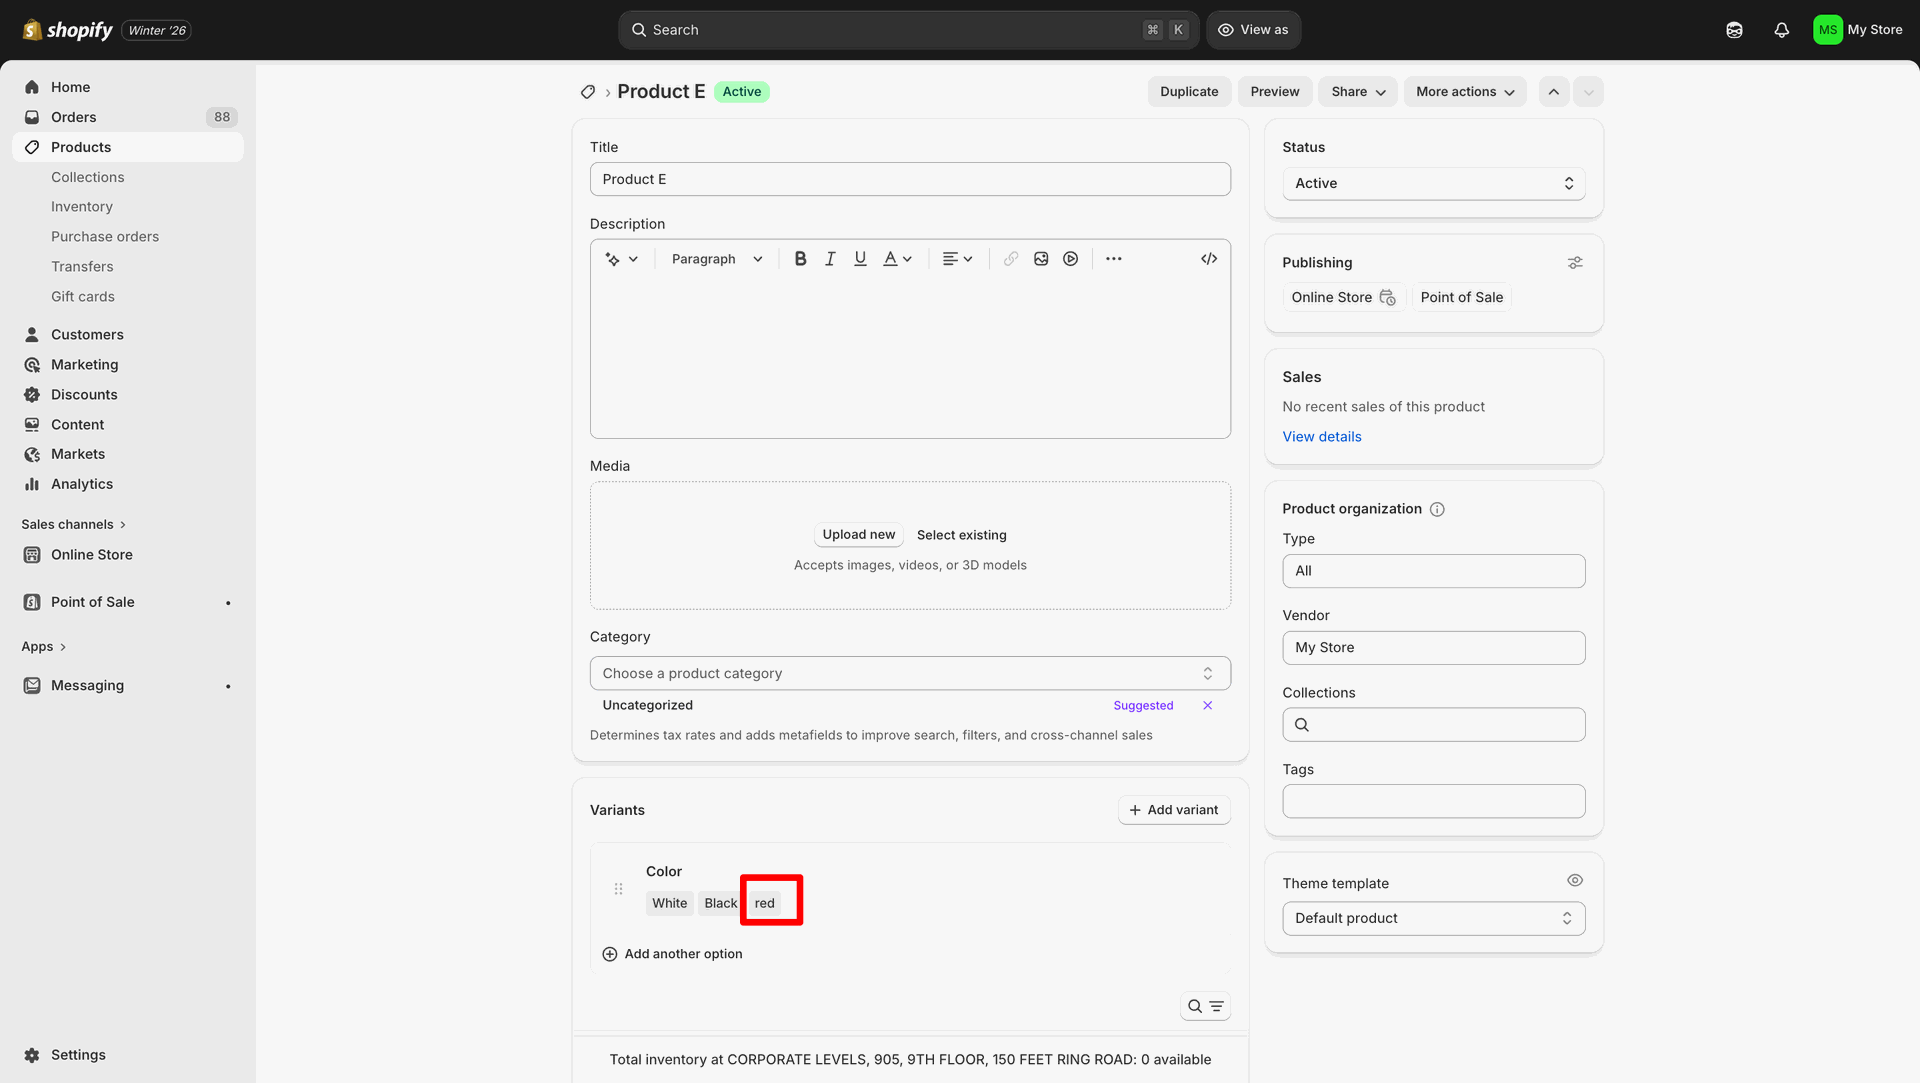Open text color picker in editor
The width and height of the screenshot is (1920, 1083).
click(897, 259)
